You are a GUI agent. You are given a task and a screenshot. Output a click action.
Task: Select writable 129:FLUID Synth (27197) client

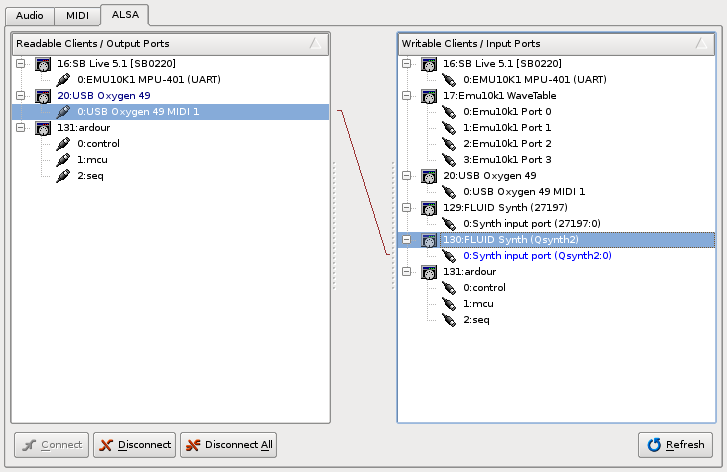[x=505, y=207]
